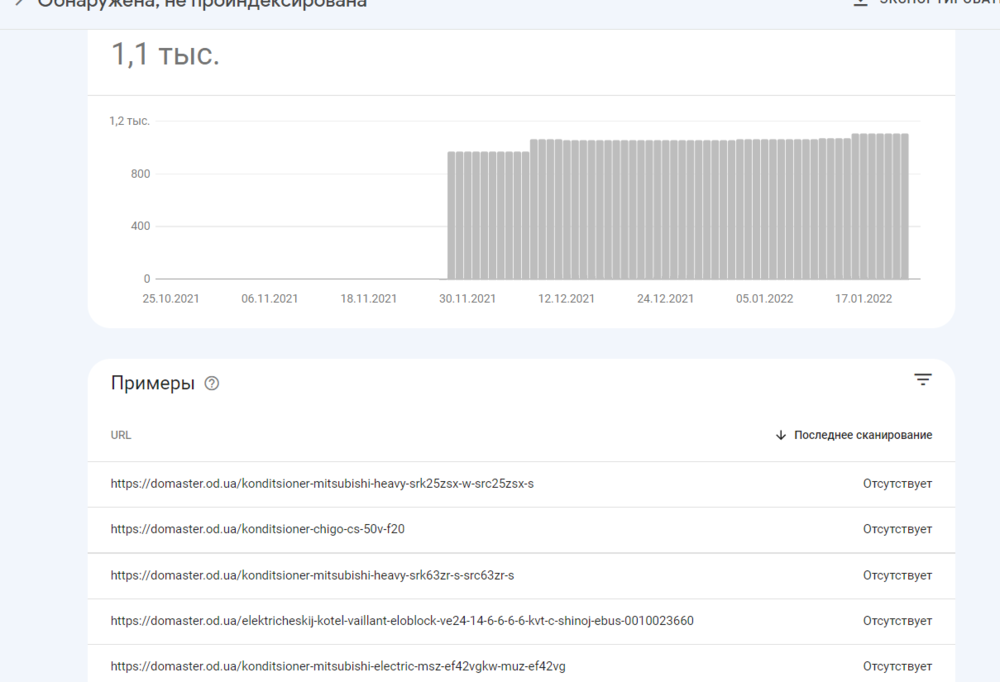Open the filter icon in the Примеры panel
1000x682 pixels.
coord(922,380)
